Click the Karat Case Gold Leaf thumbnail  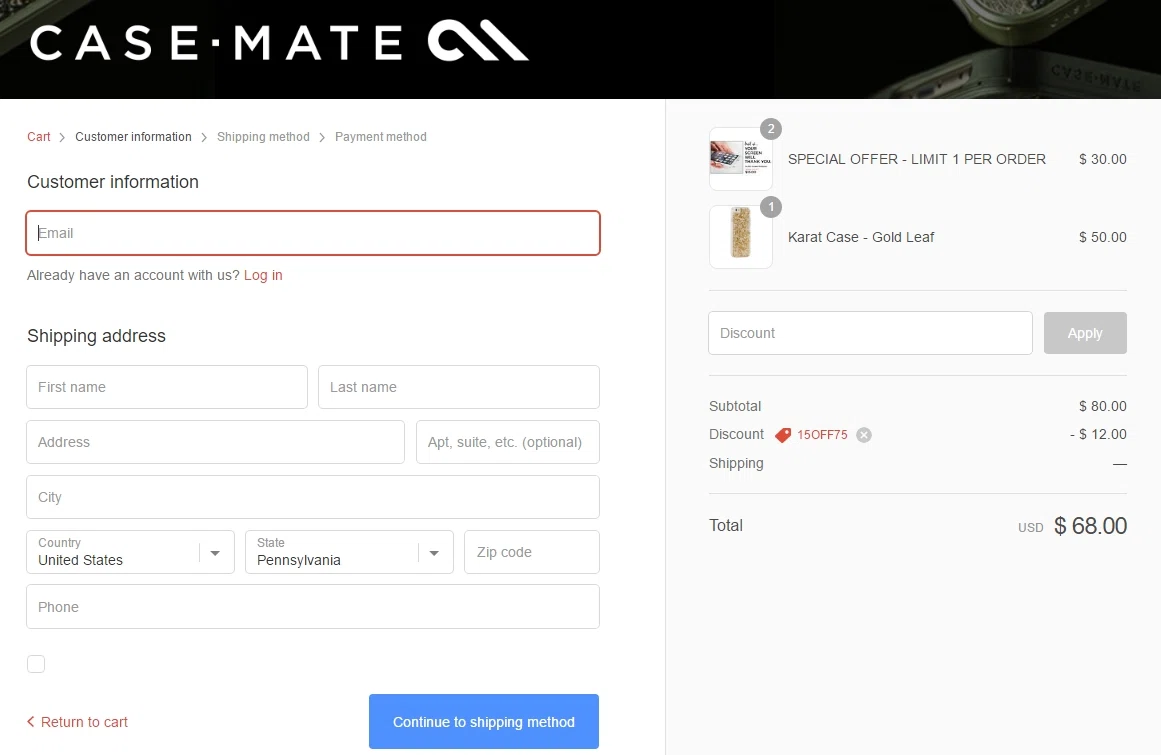click(x=740, y=237)
